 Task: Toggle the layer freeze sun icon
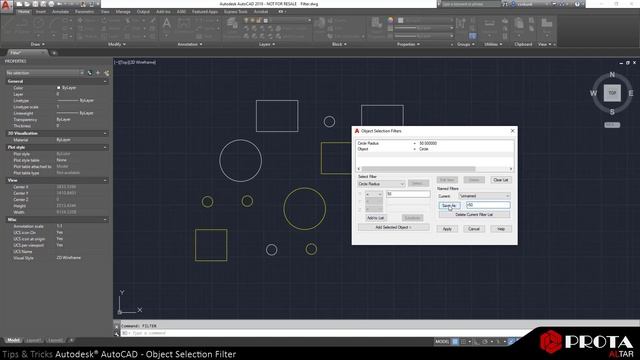(253, 20)
